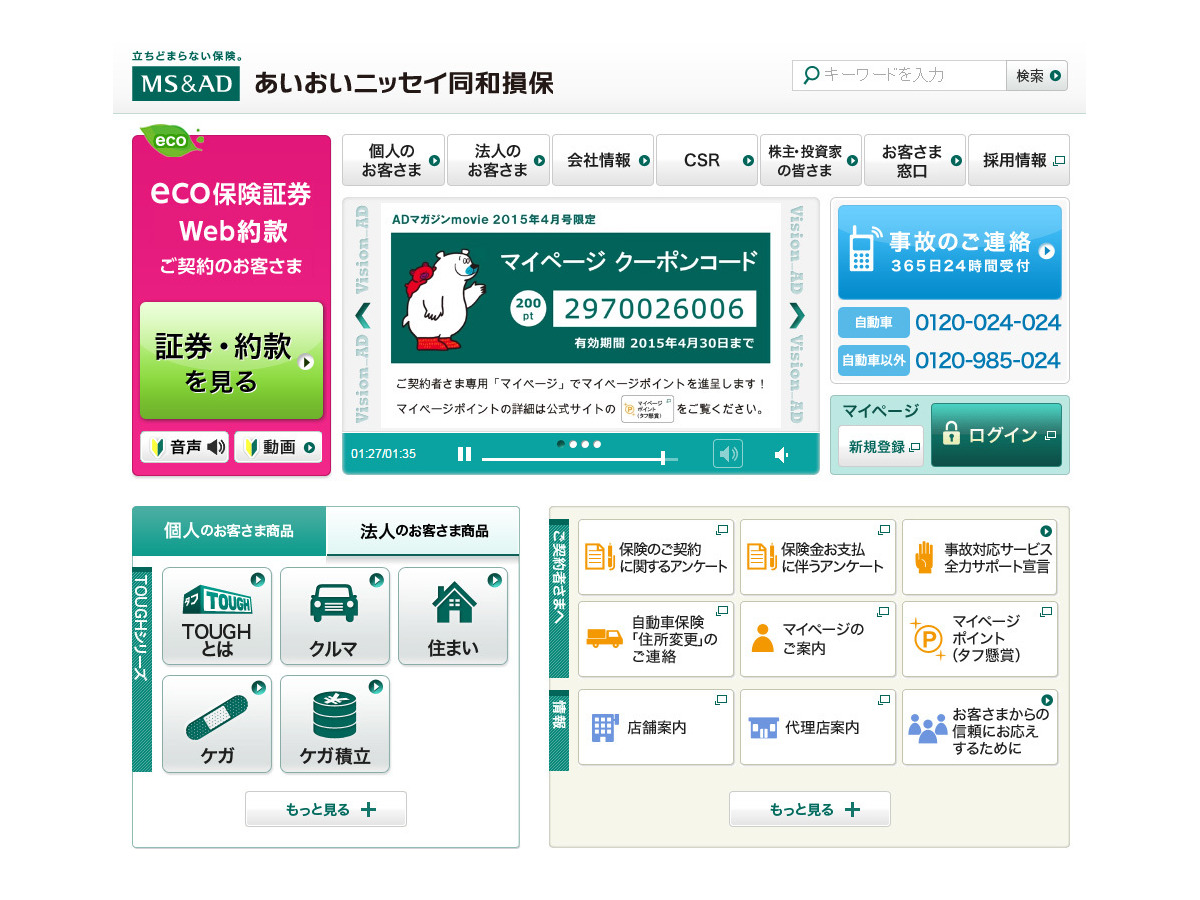Open マイページポイント (タフ懸賞) tile
This screenshot has width=1200, height=900.
[979, 639]
